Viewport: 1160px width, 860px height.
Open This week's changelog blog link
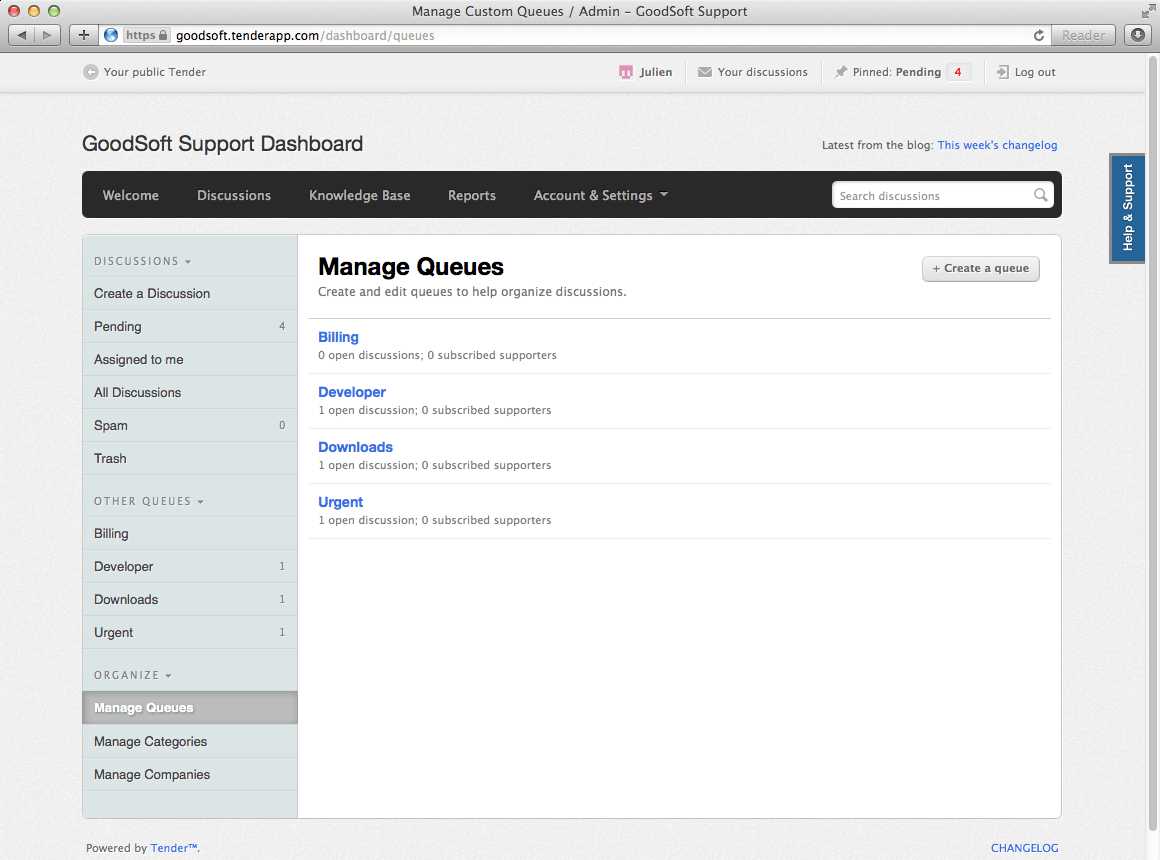pos(997,145)
